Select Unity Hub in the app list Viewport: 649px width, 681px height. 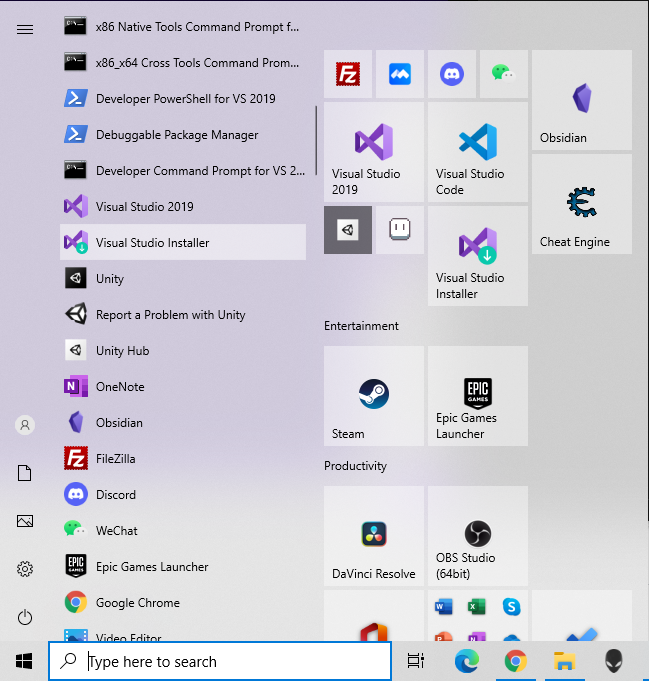point(122,351)
